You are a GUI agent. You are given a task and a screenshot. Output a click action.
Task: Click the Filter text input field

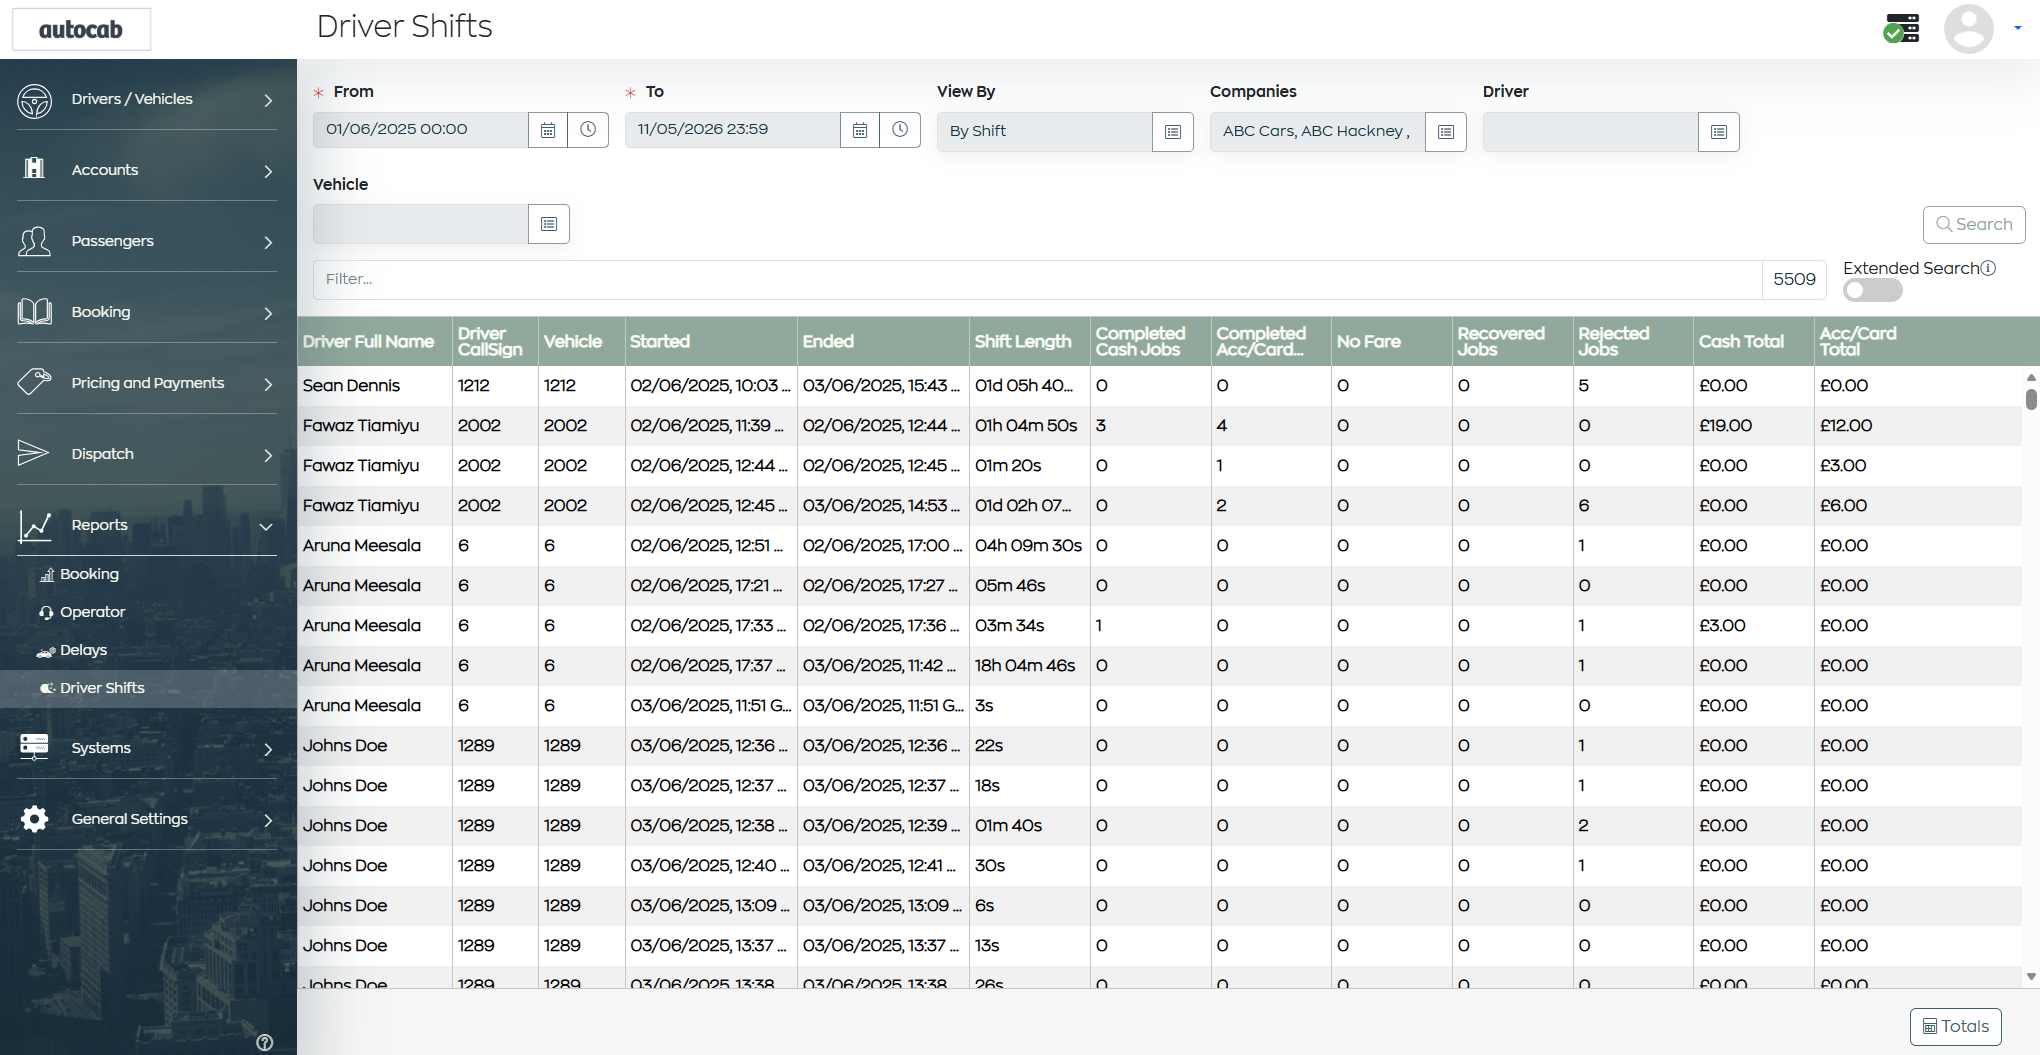(1037, 280)
